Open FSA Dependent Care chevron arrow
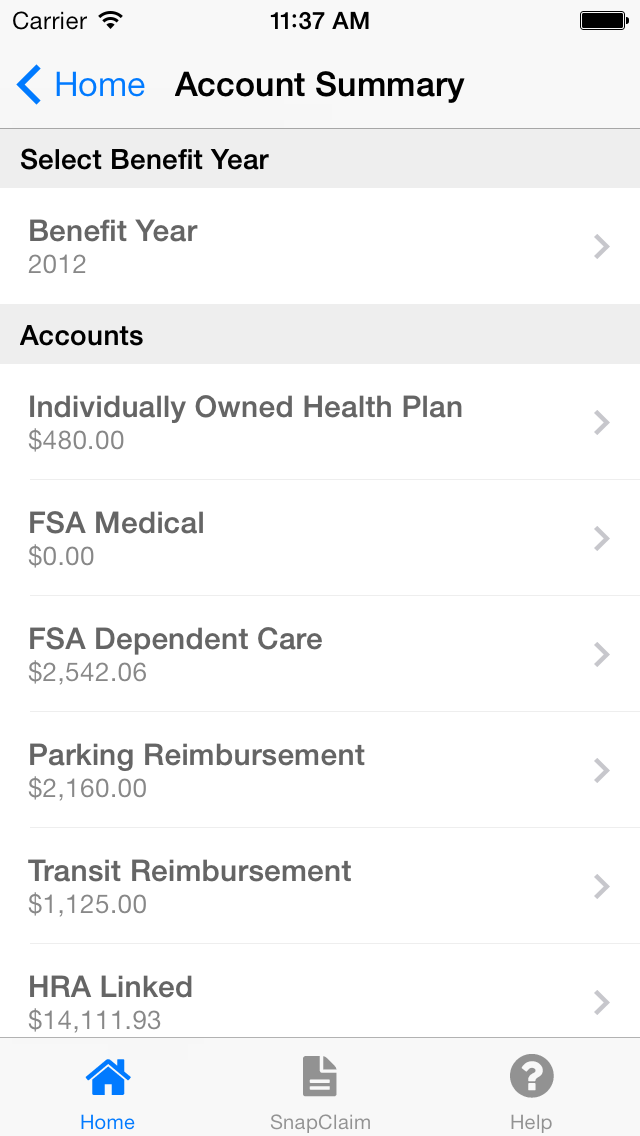This screenshot has height=1136, width=640. point(601,655)
